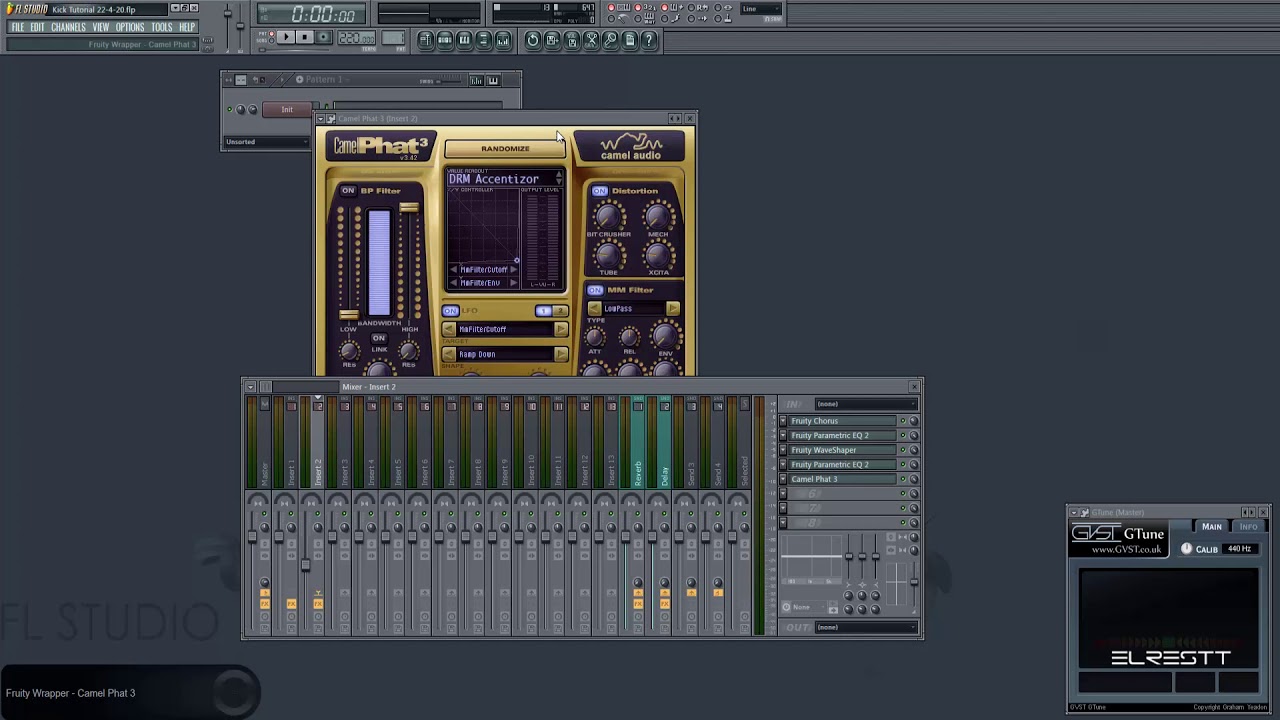1280x720 pixels.
Task: Stop playback with the transport Stop button
Action: tap(305, 38)
